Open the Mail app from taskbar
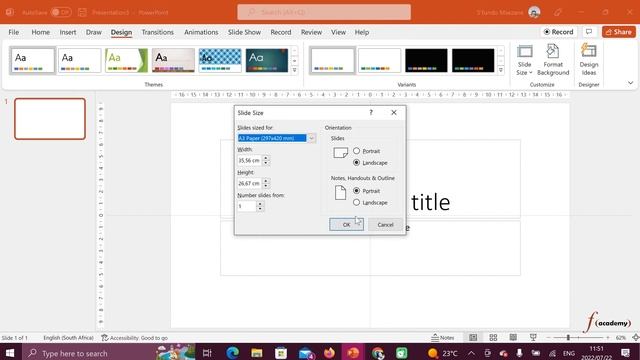 point(305,353)
